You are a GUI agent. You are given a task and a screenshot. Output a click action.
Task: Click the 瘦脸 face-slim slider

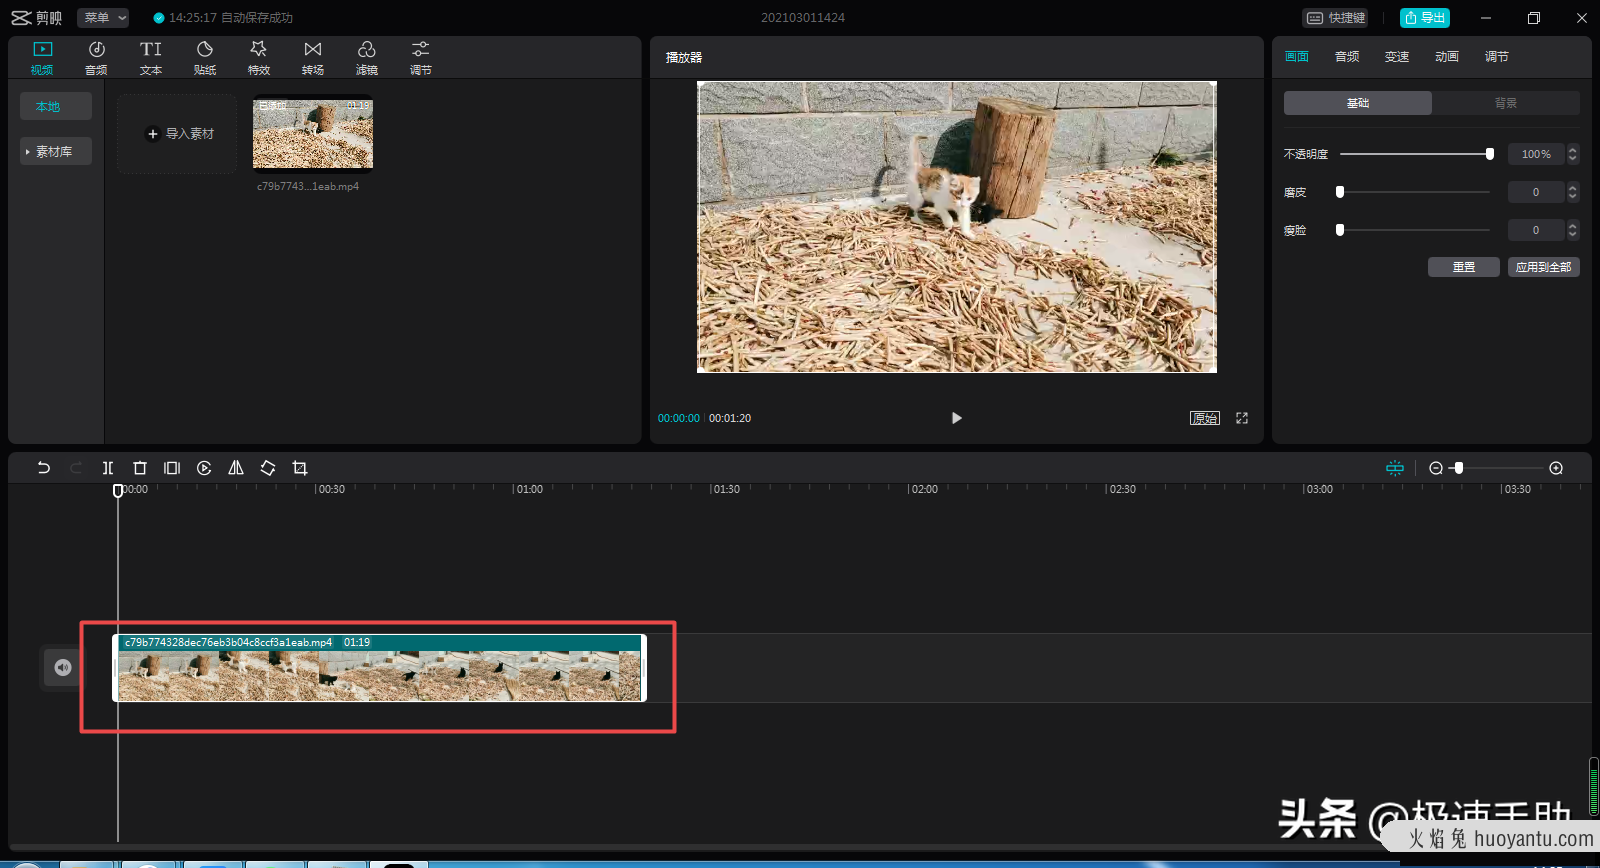point(1415,230)
